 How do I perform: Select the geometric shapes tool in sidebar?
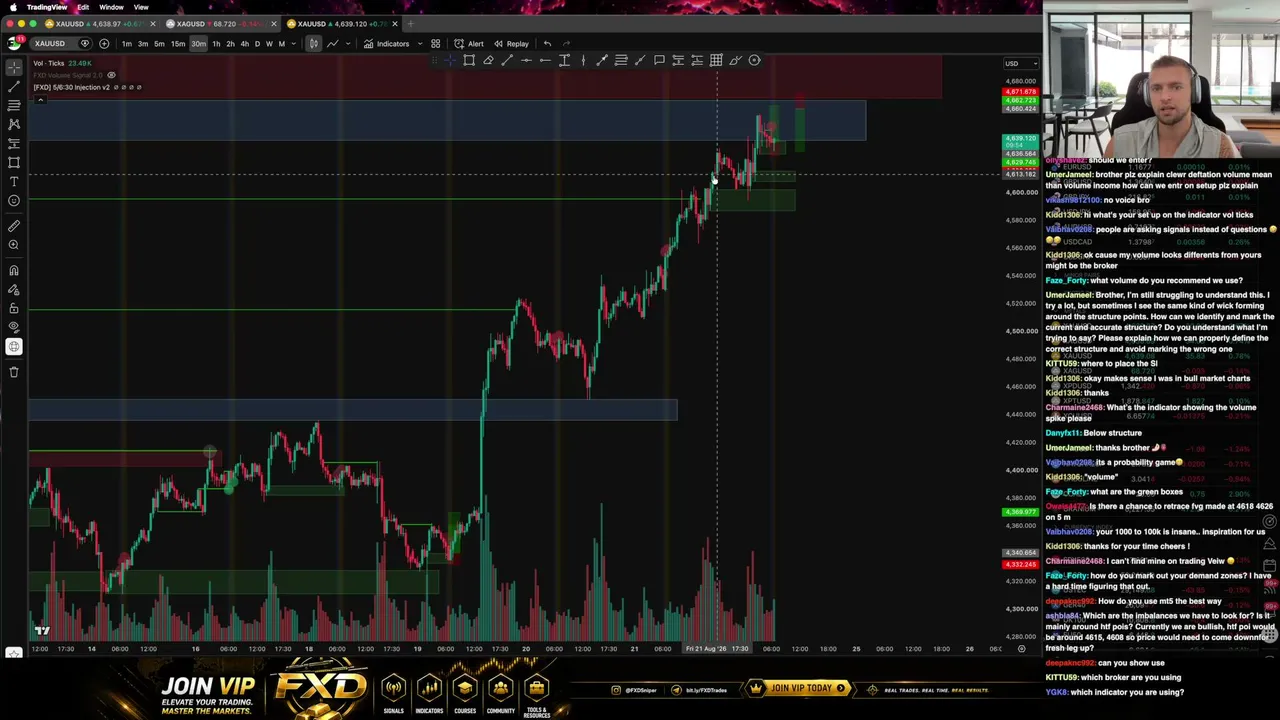(14, 162)
